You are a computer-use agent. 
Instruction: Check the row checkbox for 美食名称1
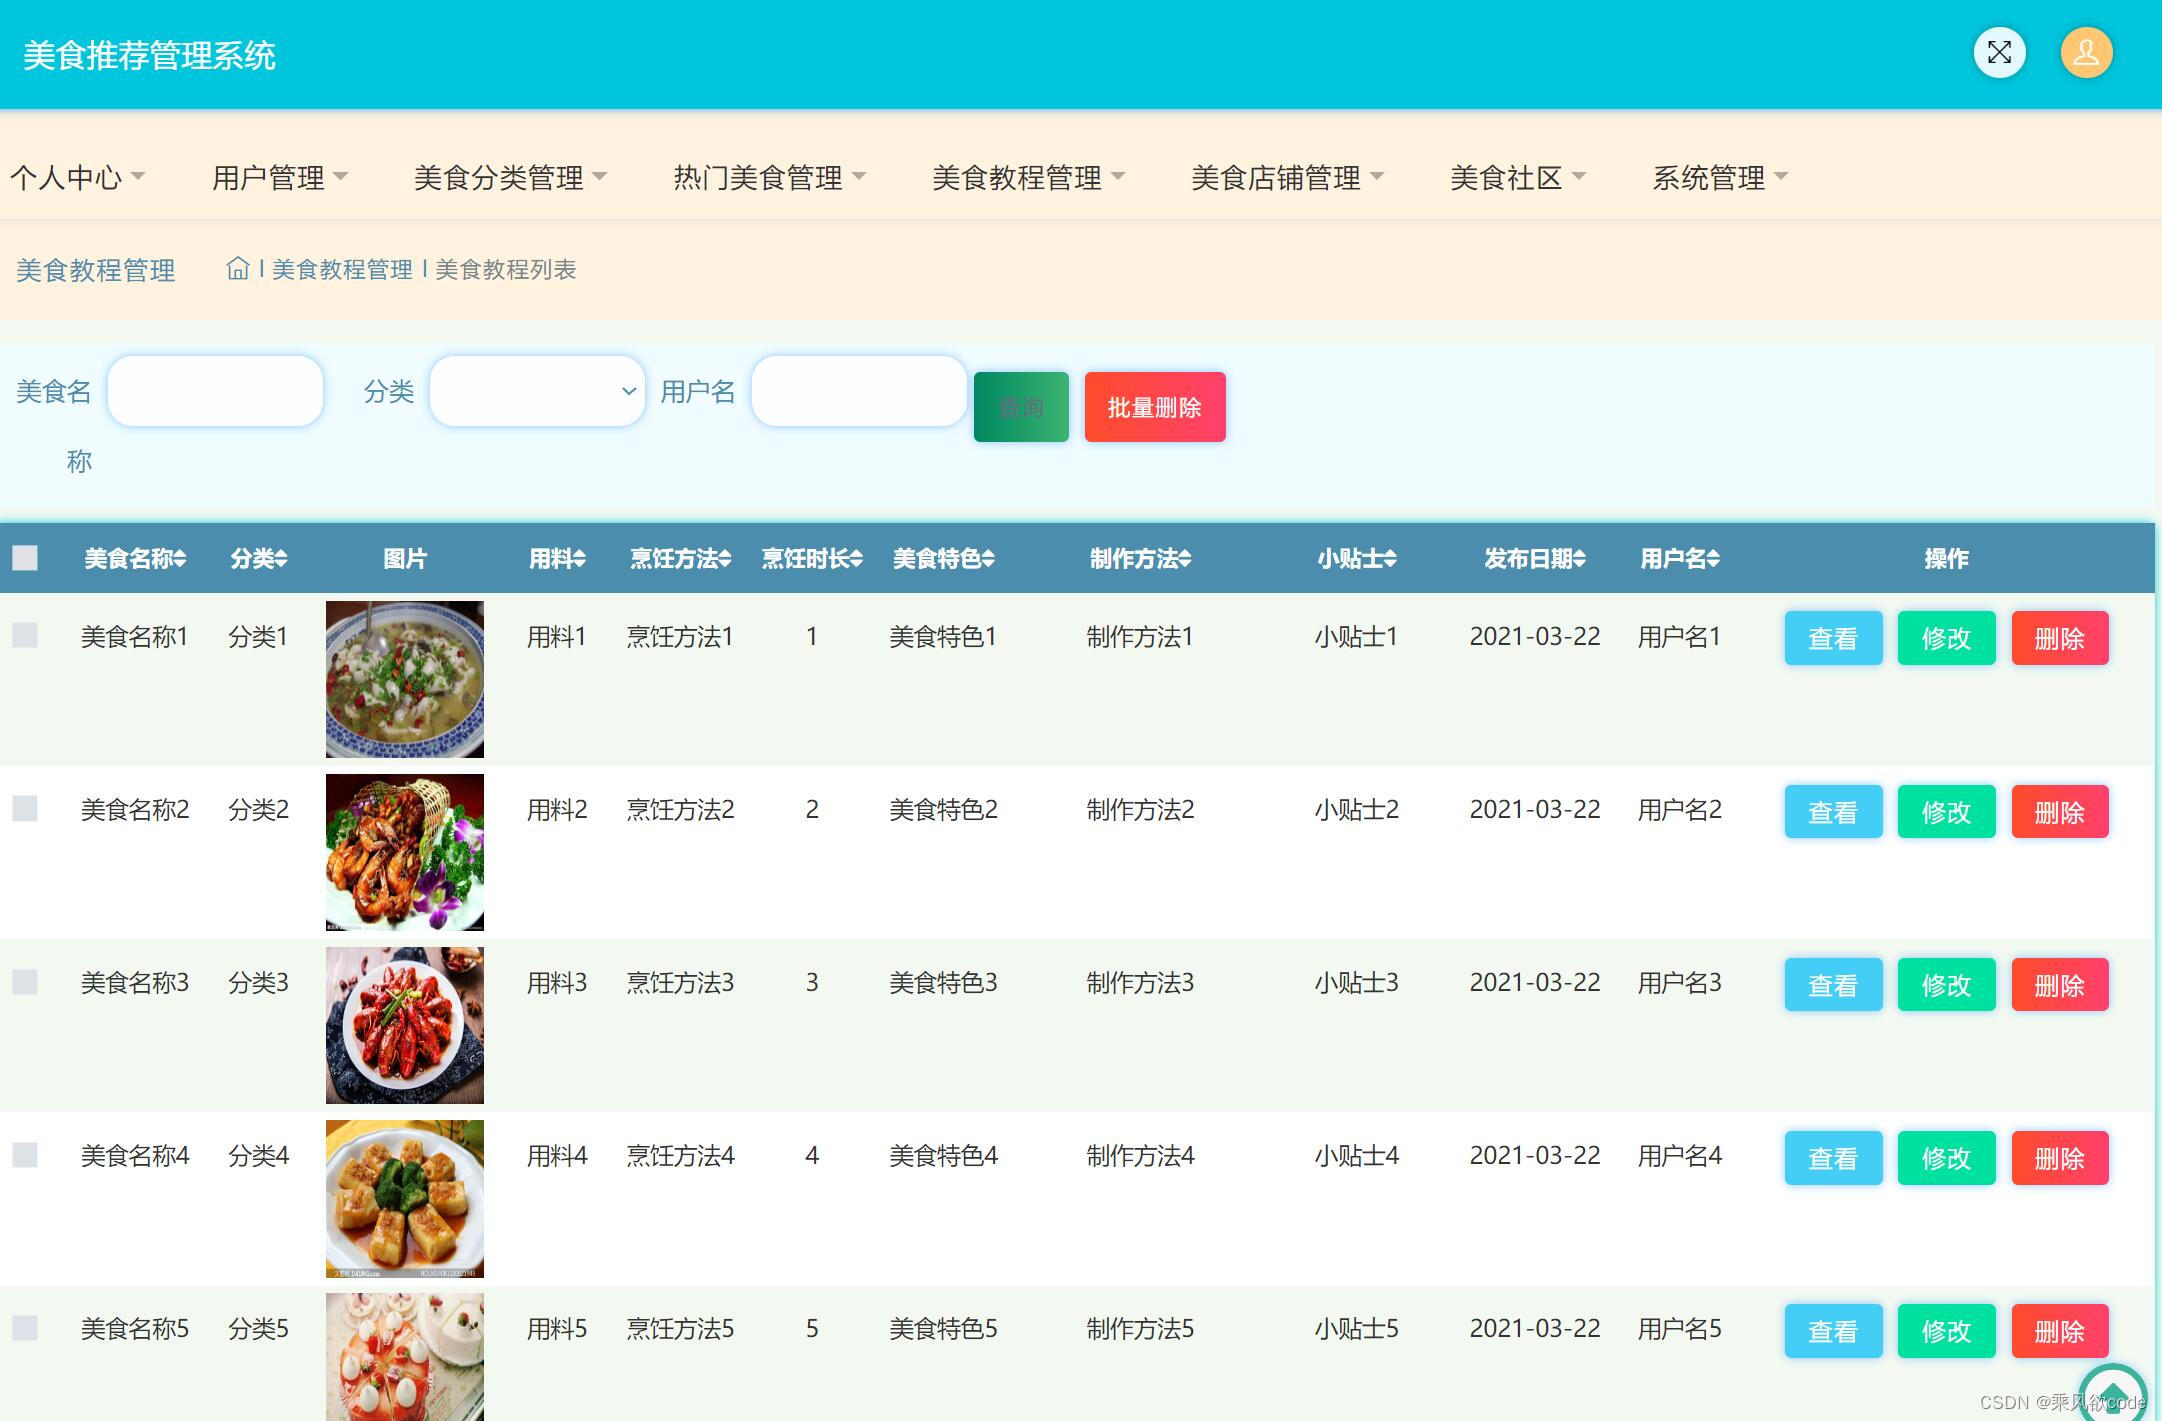click(x=25, y=635)
